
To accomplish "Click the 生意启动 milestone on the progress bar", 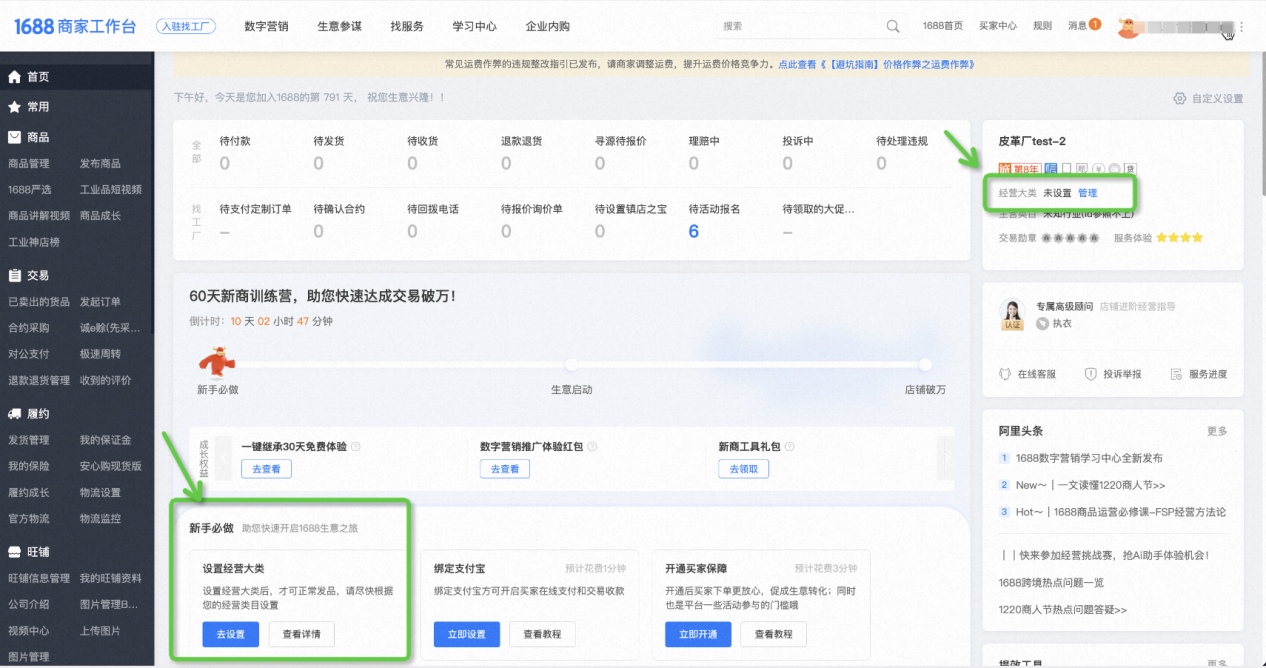I will point(571,365).
